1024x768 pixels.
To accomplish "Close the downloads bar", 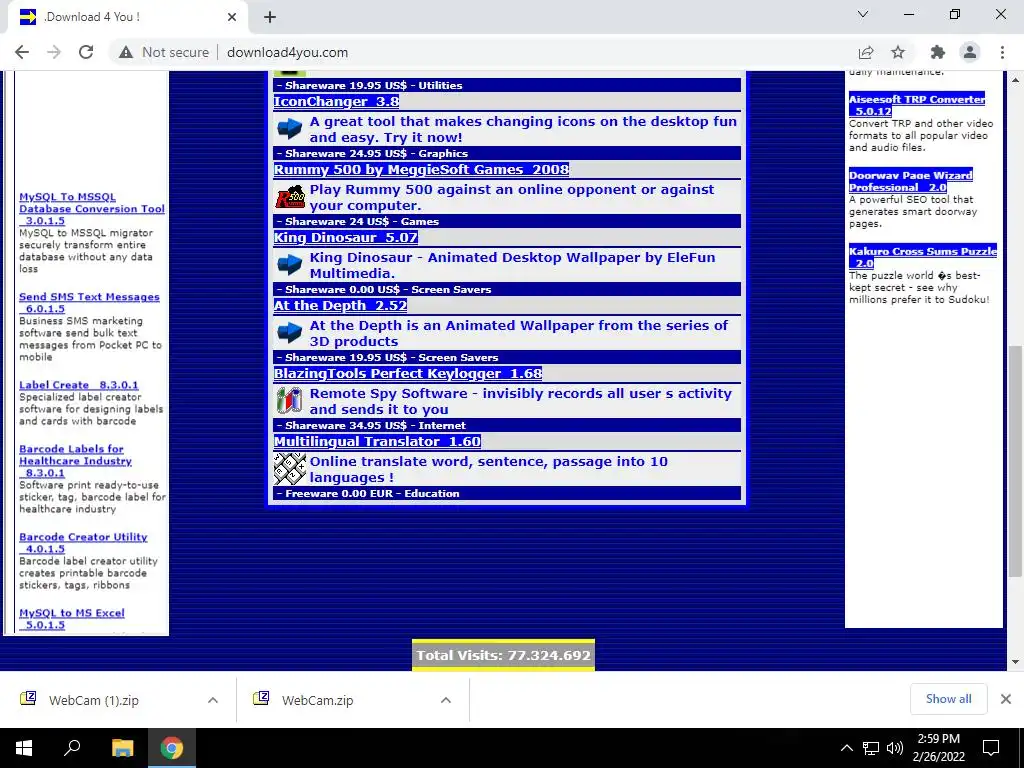I will point(1006,699).
